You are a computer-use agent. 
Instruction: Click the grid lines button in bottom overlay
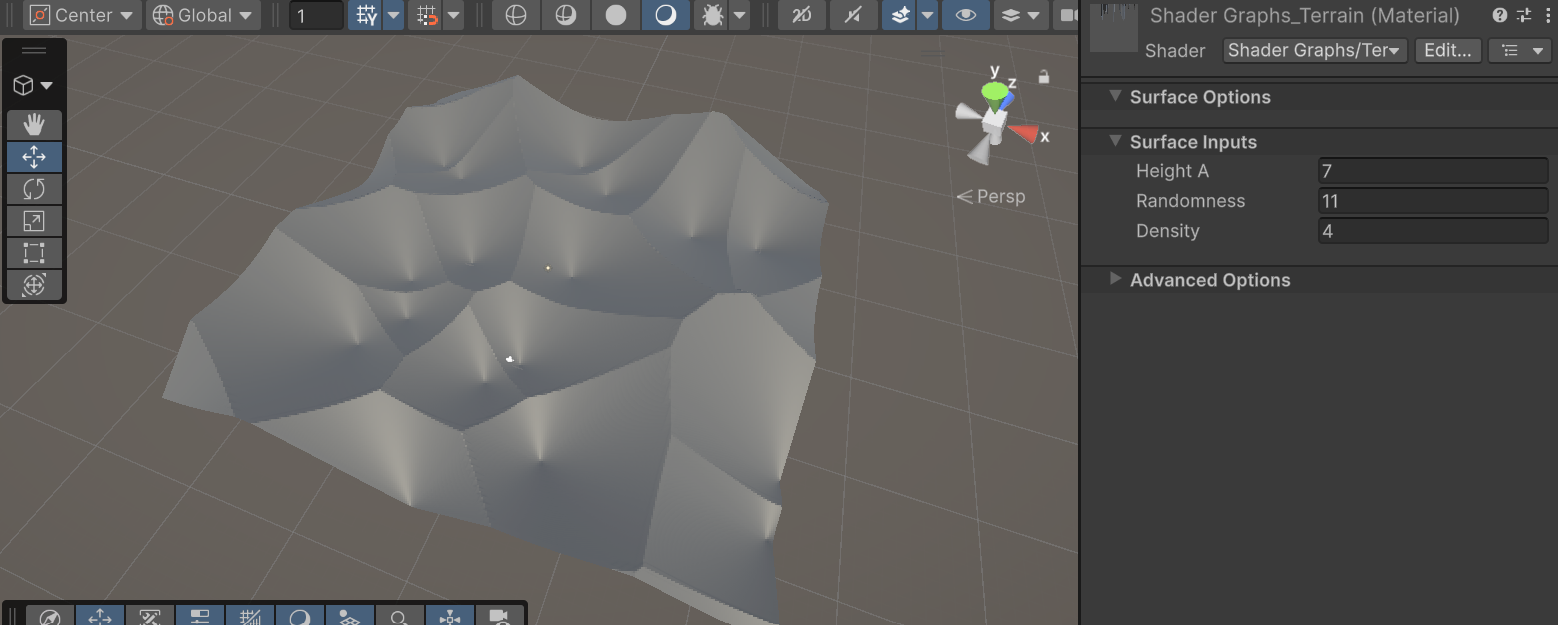pyautogui.click(x=250, y=616)
